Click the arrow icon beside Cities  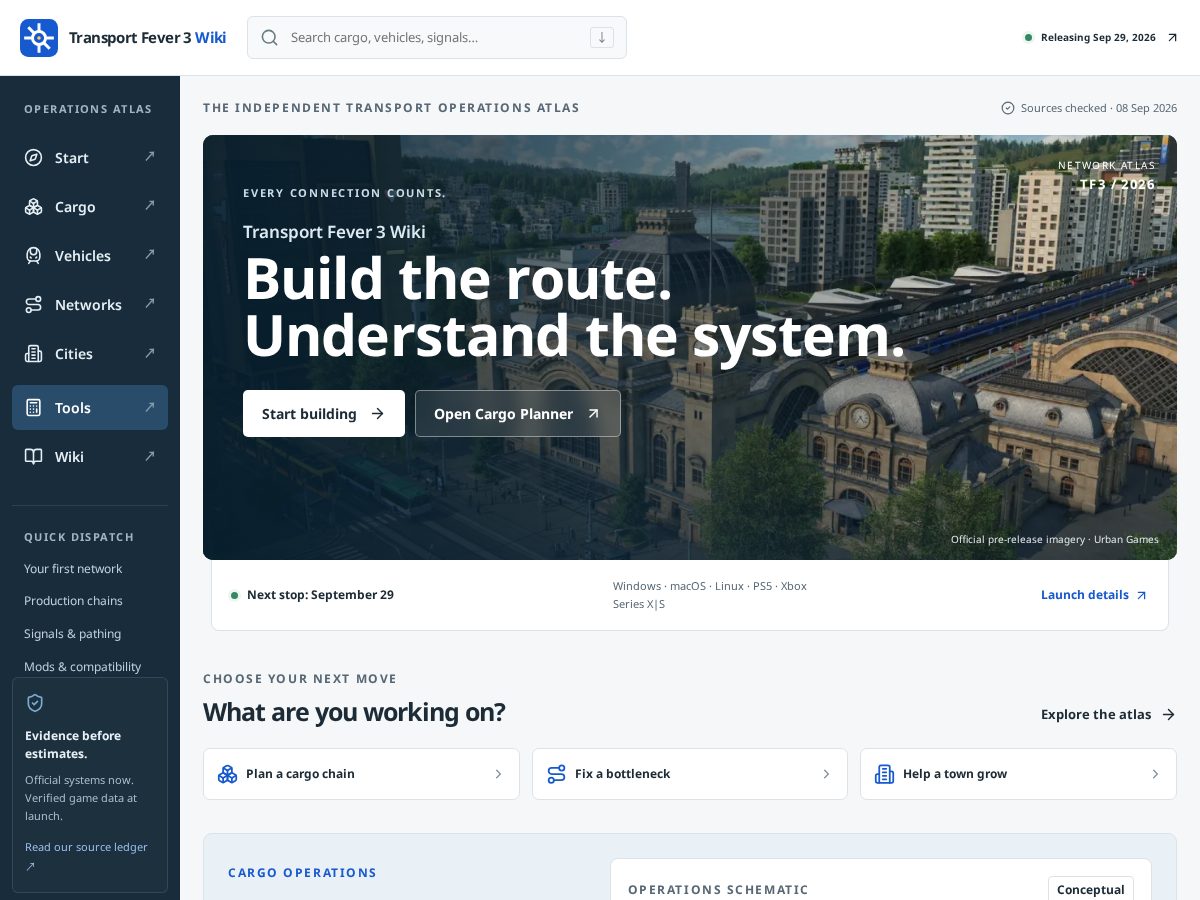(150, 352)
